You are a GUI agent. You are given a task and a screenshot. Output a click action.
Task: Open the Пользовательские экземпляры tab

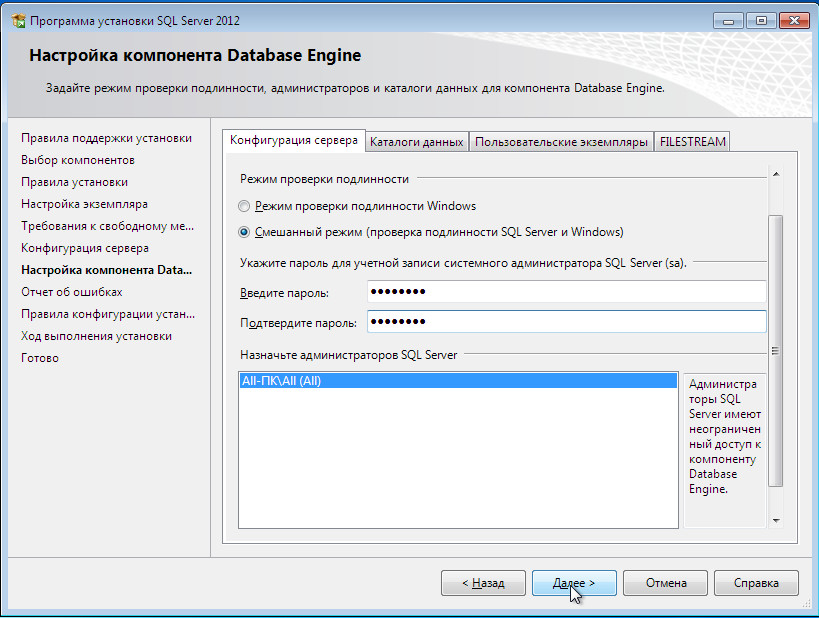561,142
